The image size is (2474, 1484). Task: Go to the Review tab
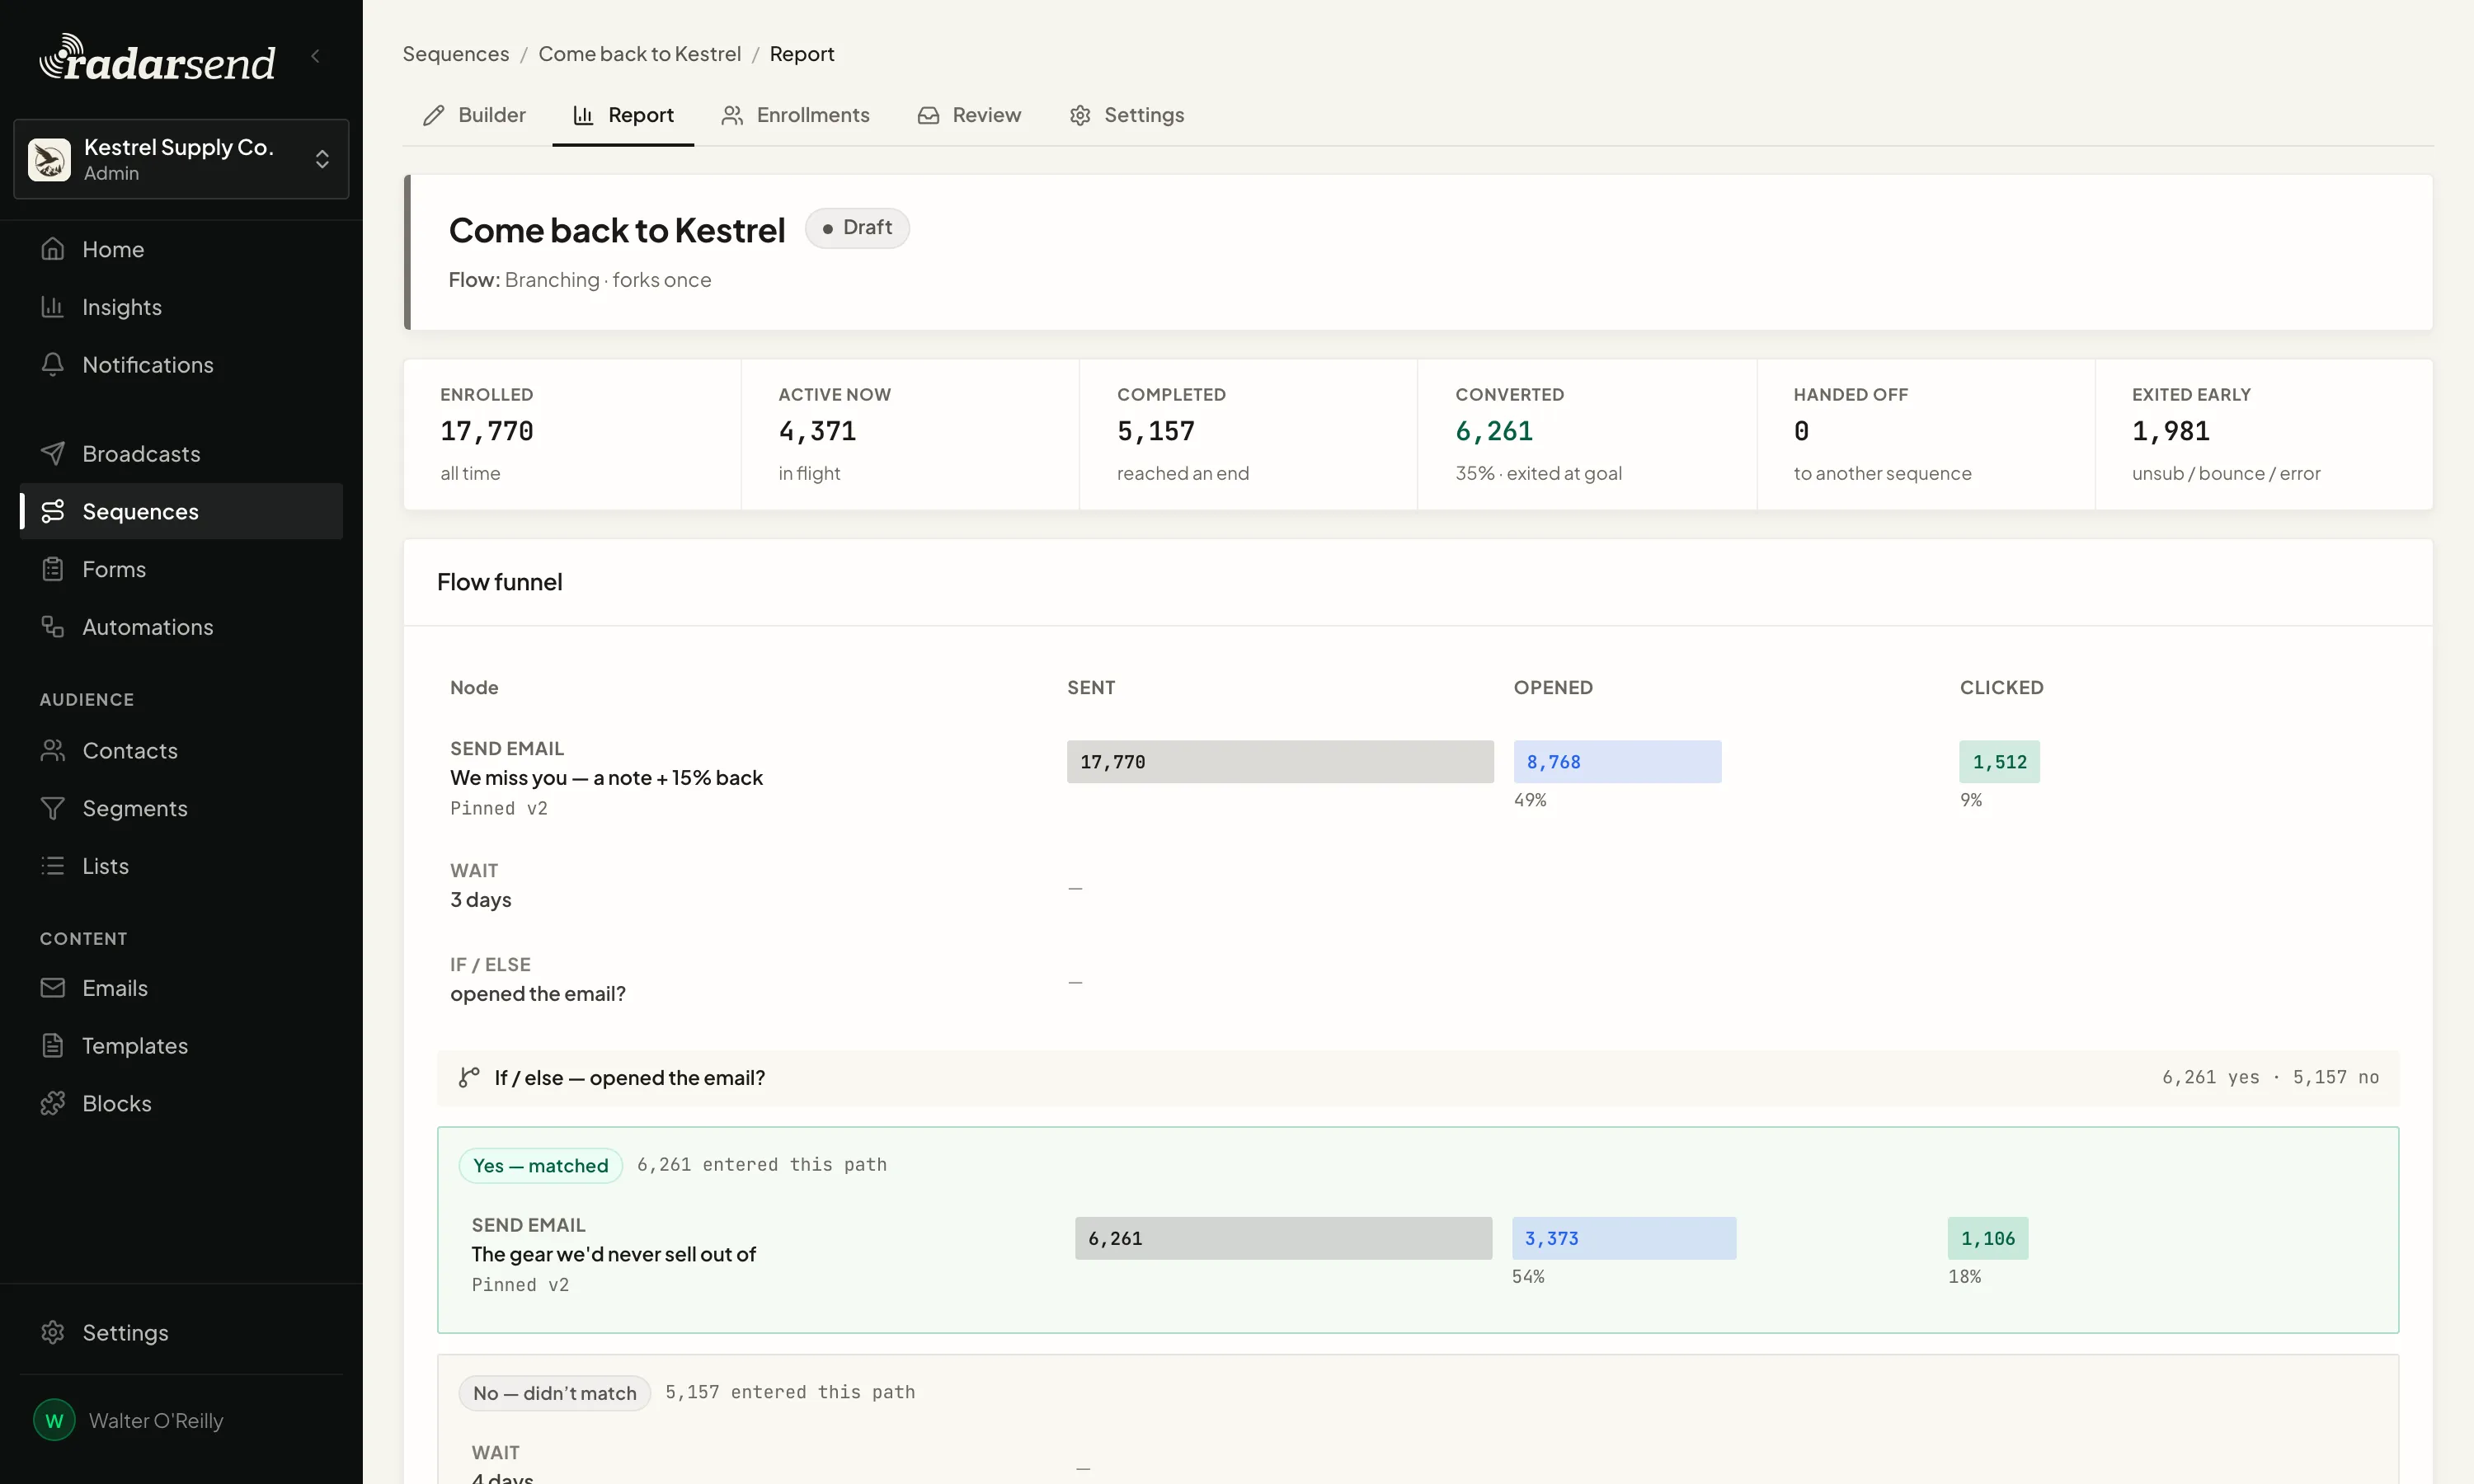pos(969,115)
